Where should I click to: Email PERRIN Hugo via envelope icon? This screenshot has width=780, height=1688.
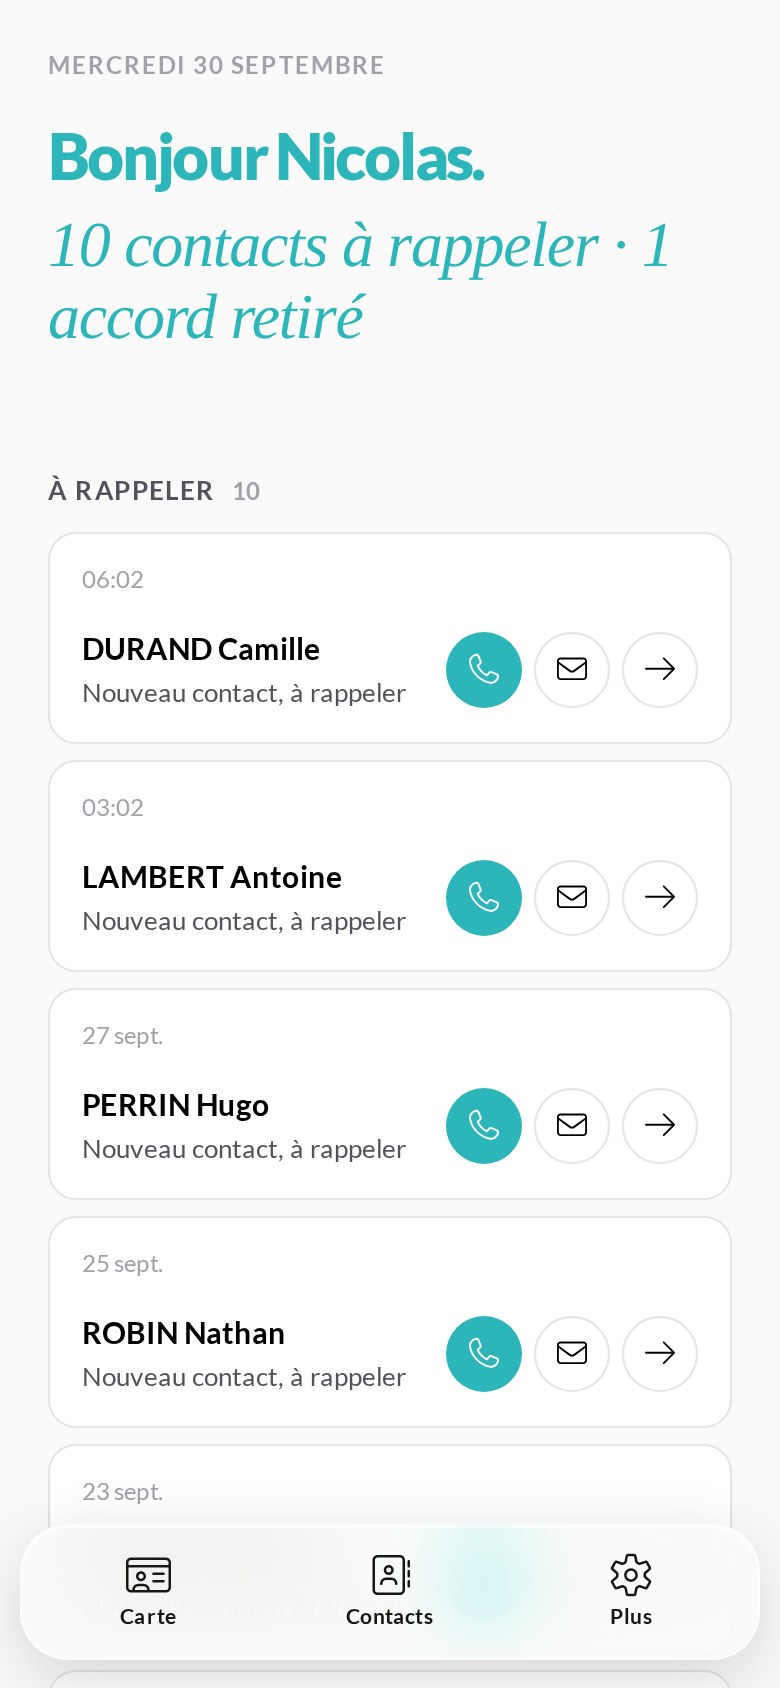click(572, 1126)
